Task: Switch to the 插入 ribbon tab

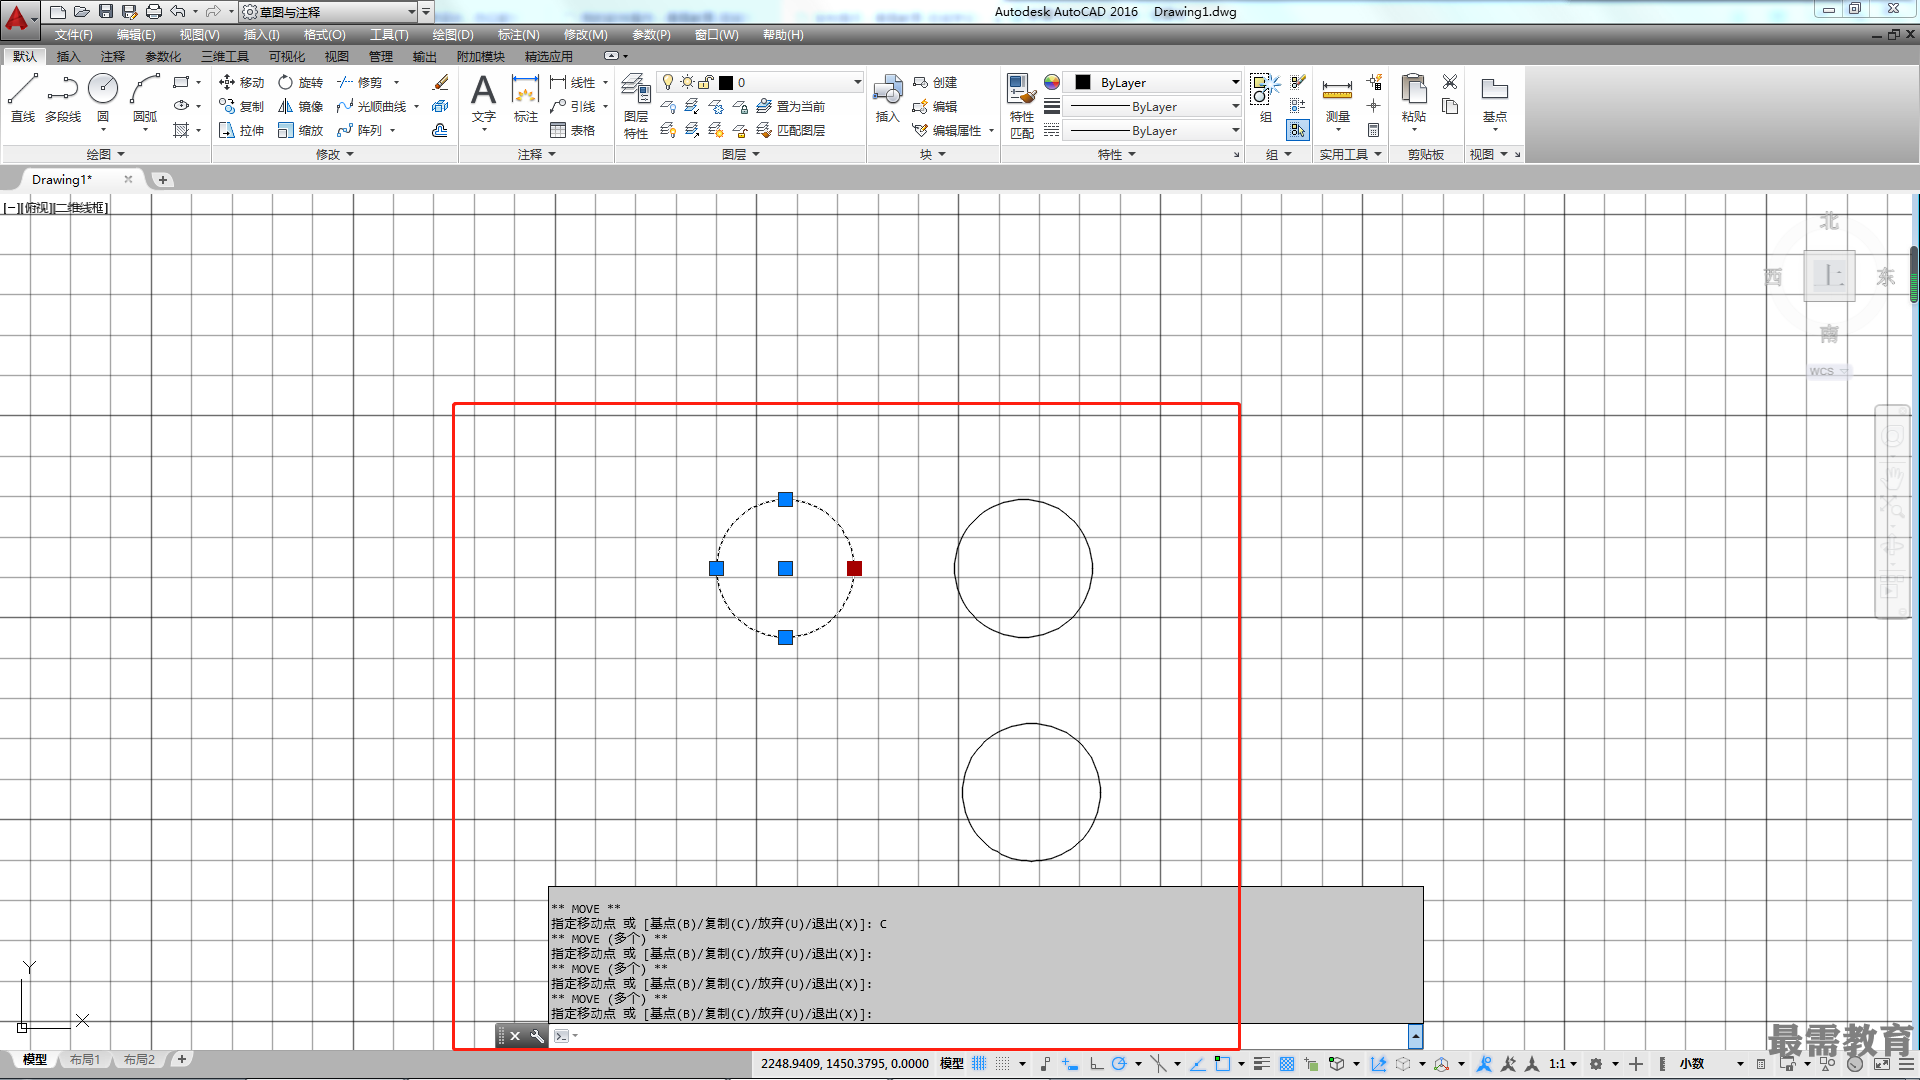Action: [68, 56]
